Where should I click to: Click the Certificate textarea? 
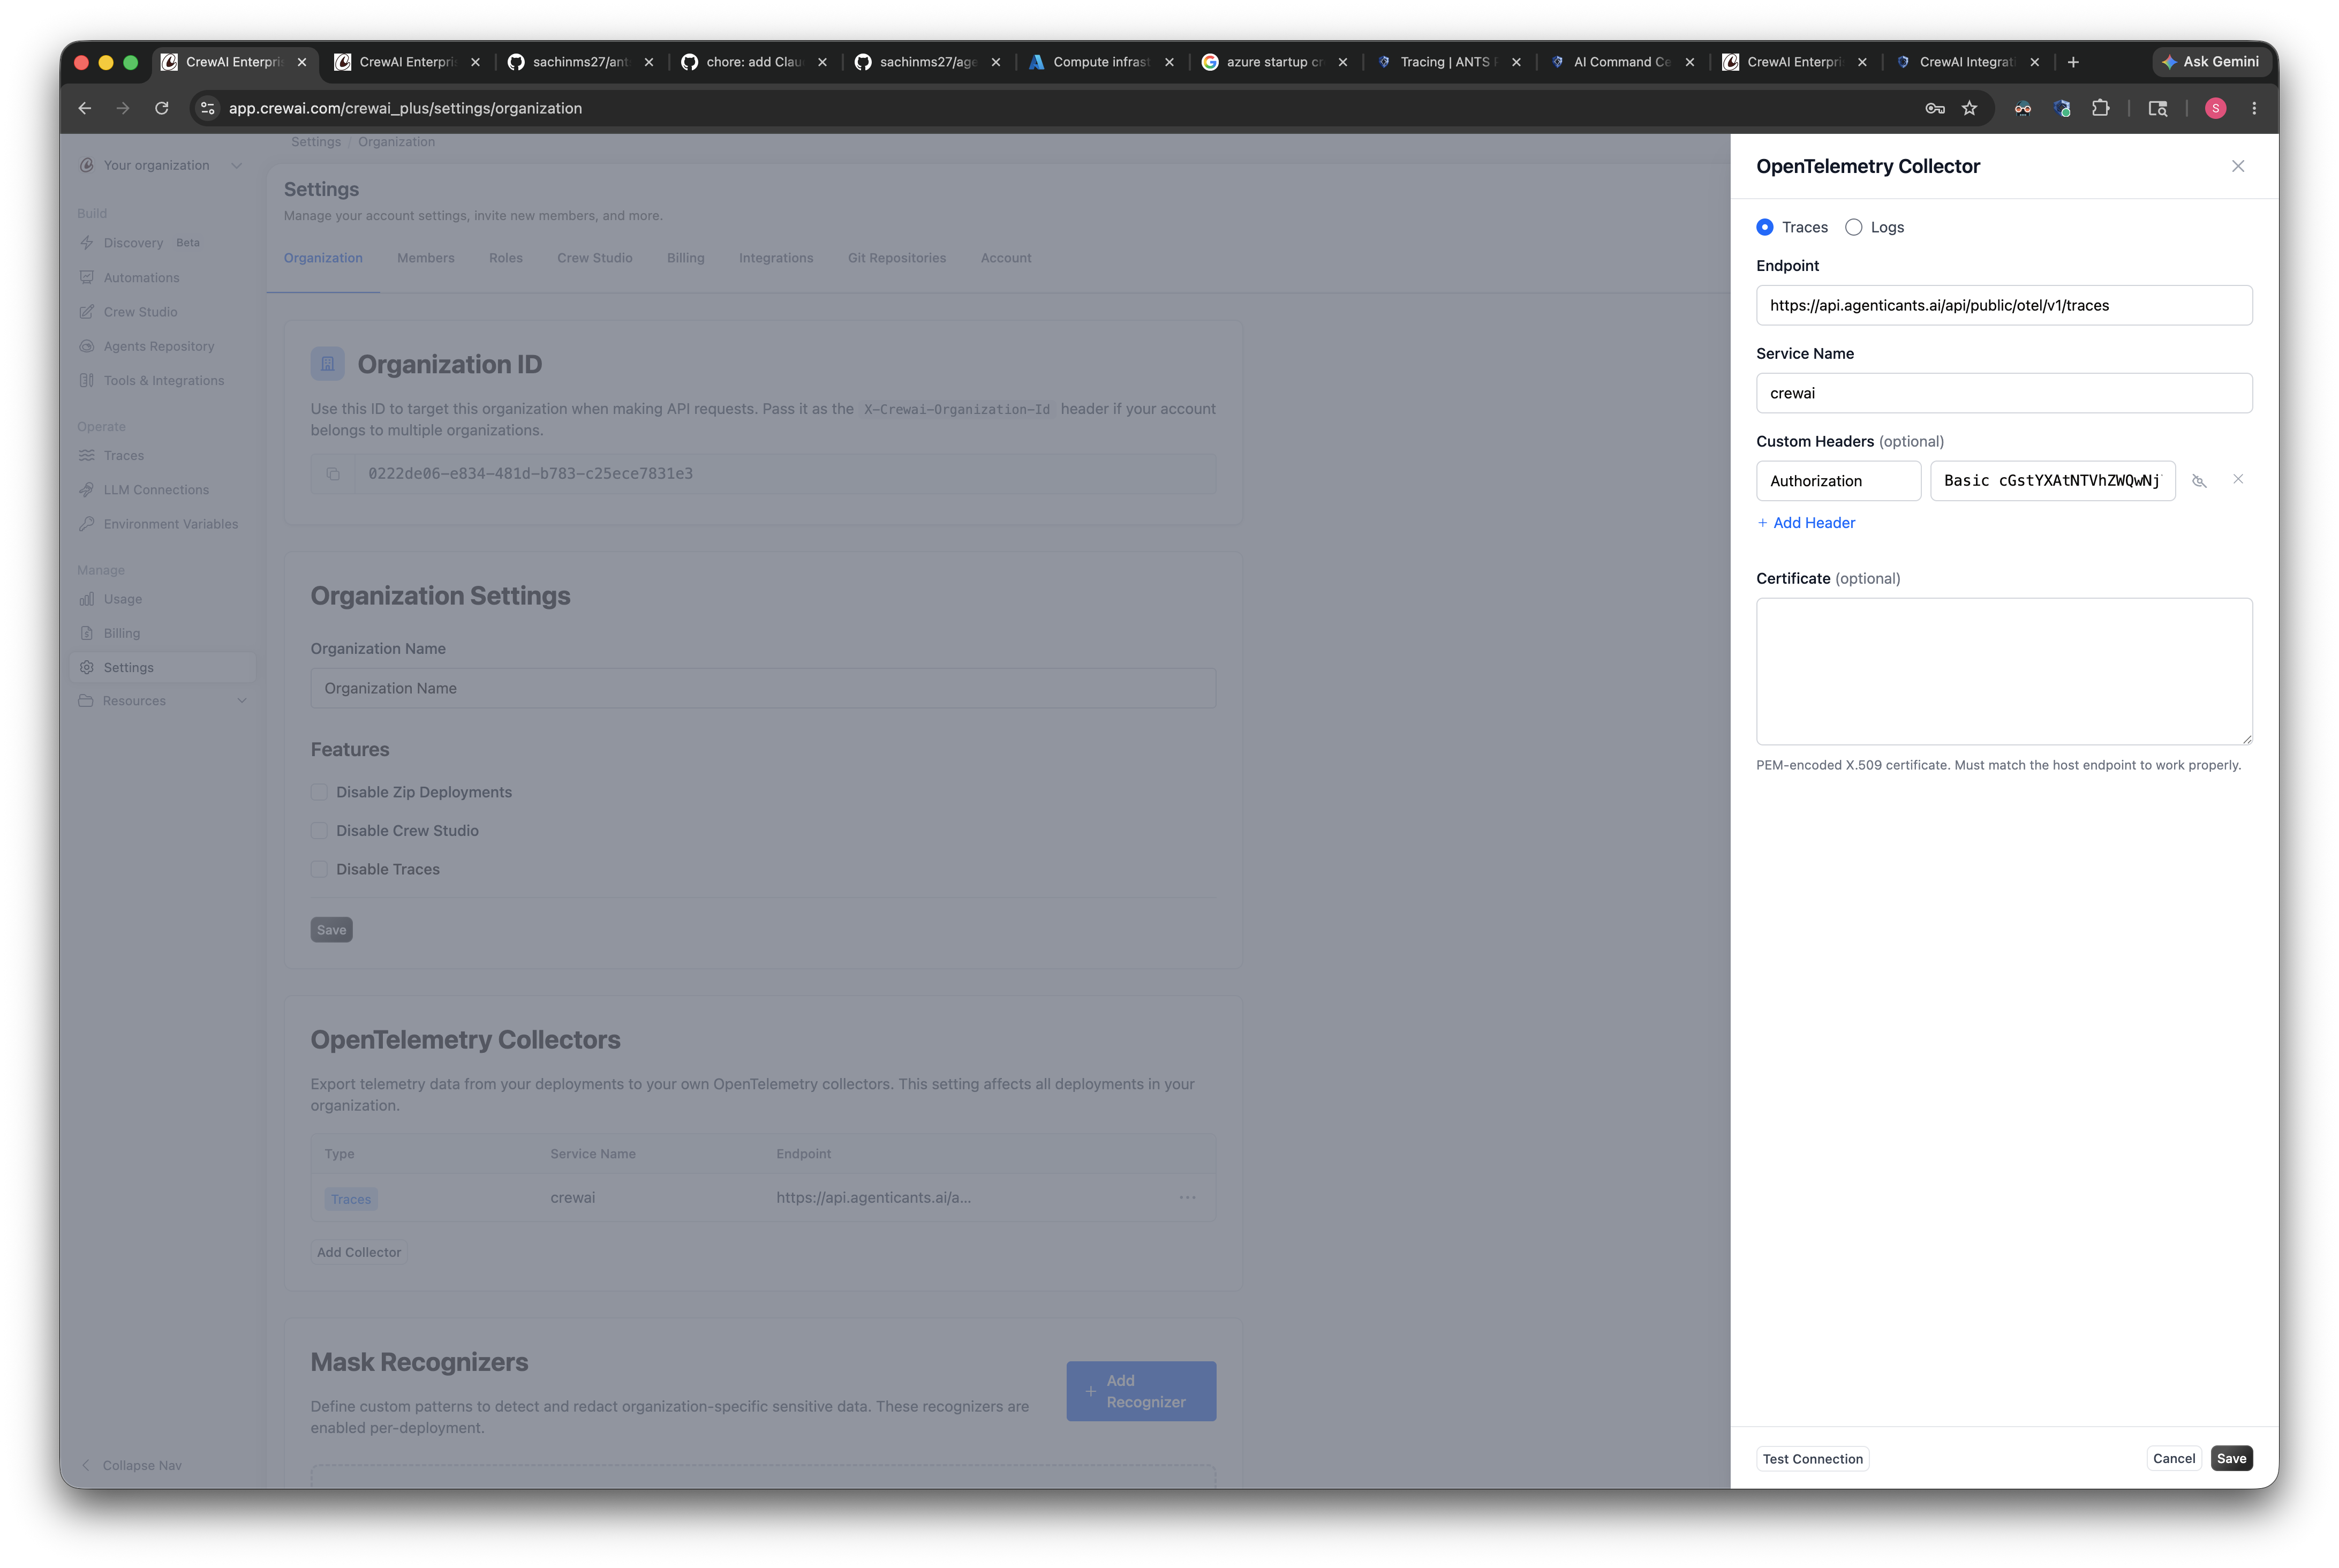pyautogui.click(x=2004, y=671)
